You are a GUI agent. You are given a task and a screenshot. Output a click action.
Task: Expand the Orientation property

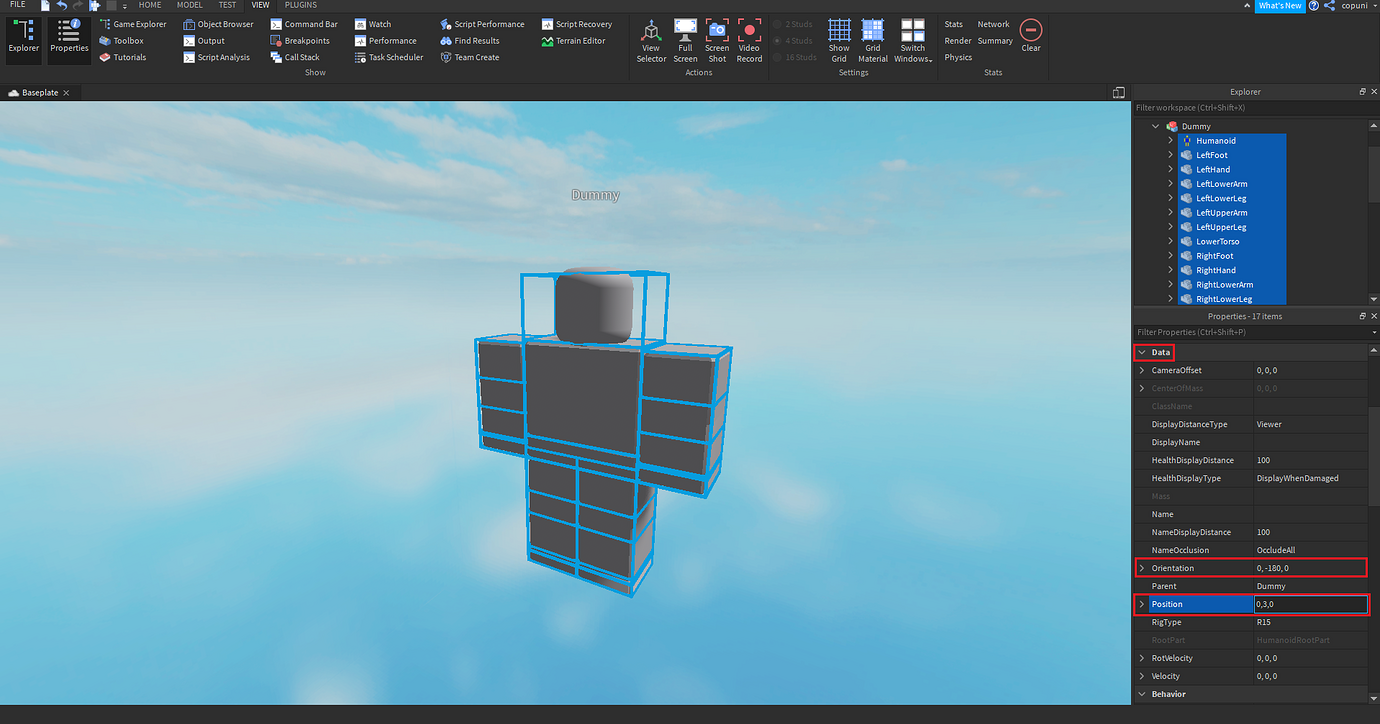[1142, 567]
